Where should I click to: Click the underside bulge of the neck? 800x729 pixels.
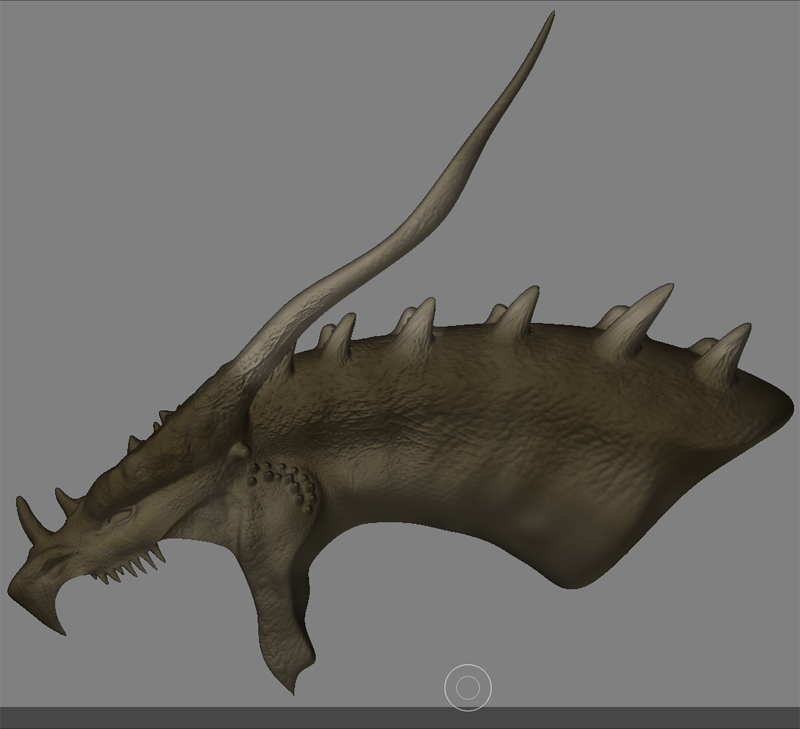[x=580, y=560]
